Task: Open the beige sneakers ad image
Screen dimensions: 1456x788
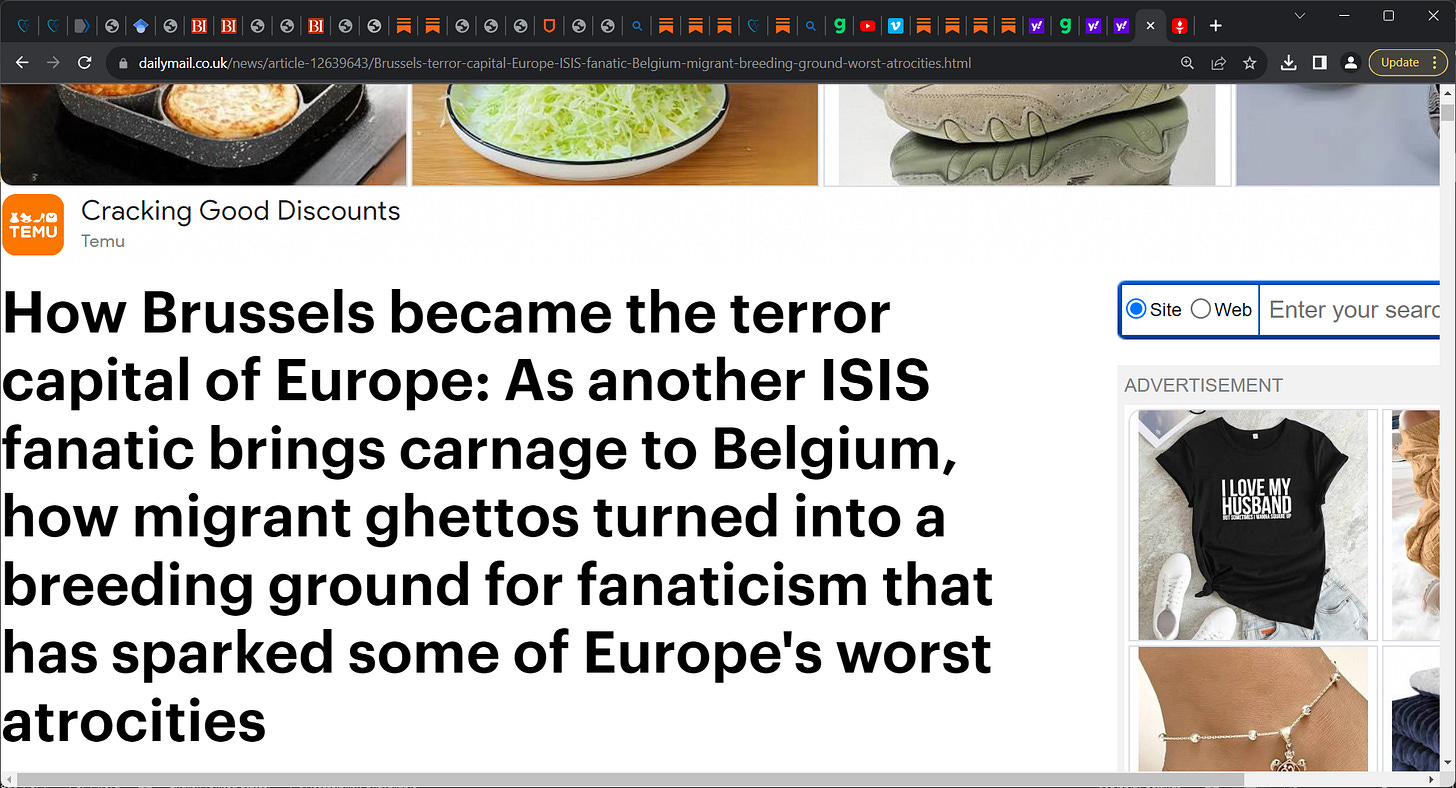Action: pos(1027,135)
